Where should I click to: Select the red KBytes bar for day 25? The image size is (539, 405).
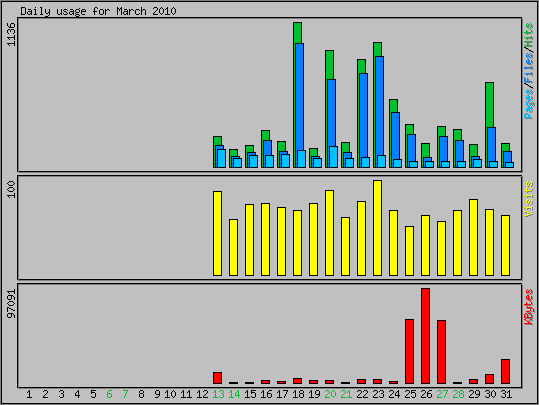pos(409,351)
